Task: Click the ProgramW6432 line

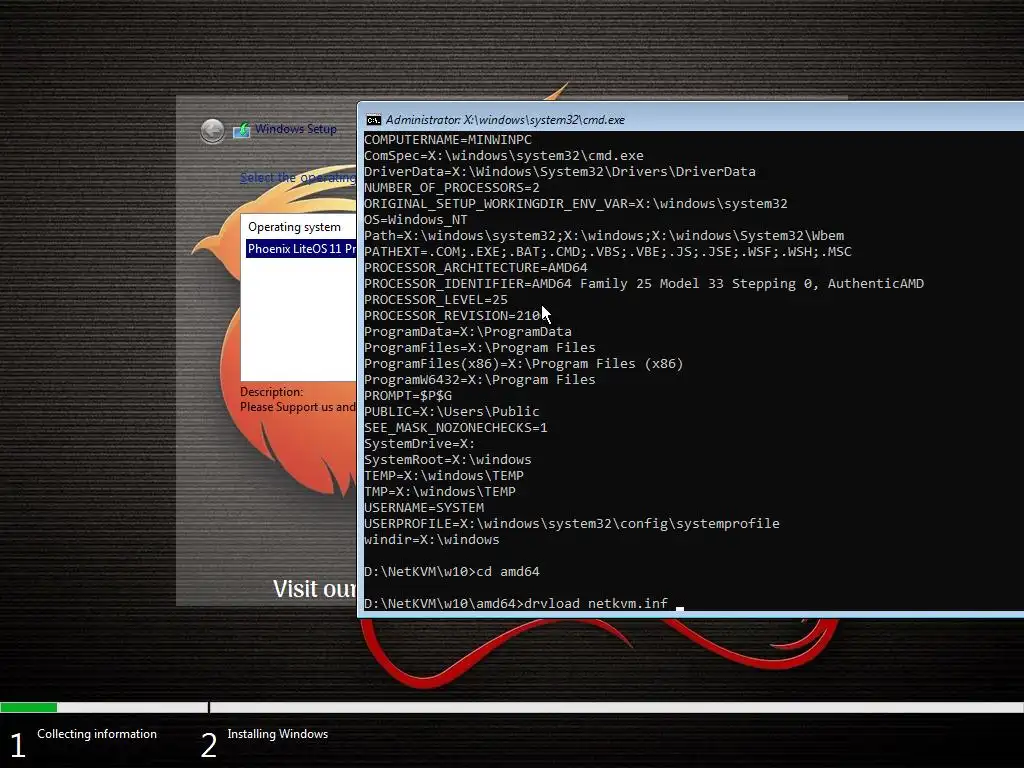Action: [480, 379]
